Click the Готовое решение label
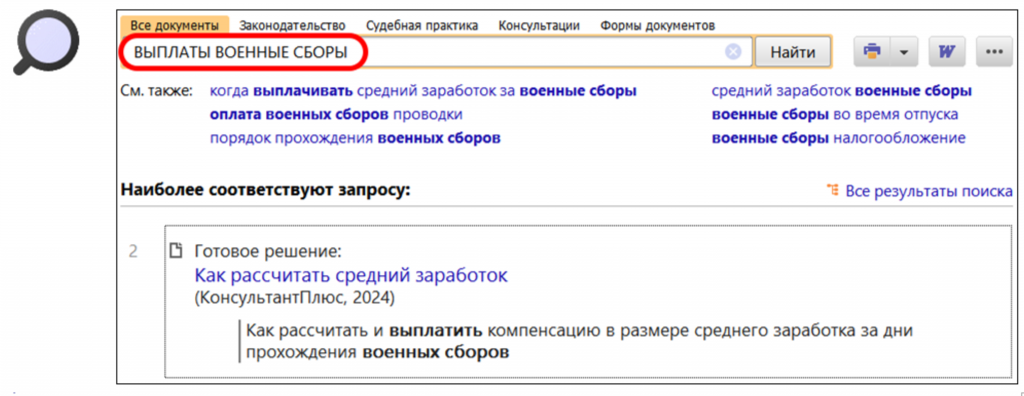The height and width of the screenshot is (396, 1024). pyautogui.click(x=268, y=252)
